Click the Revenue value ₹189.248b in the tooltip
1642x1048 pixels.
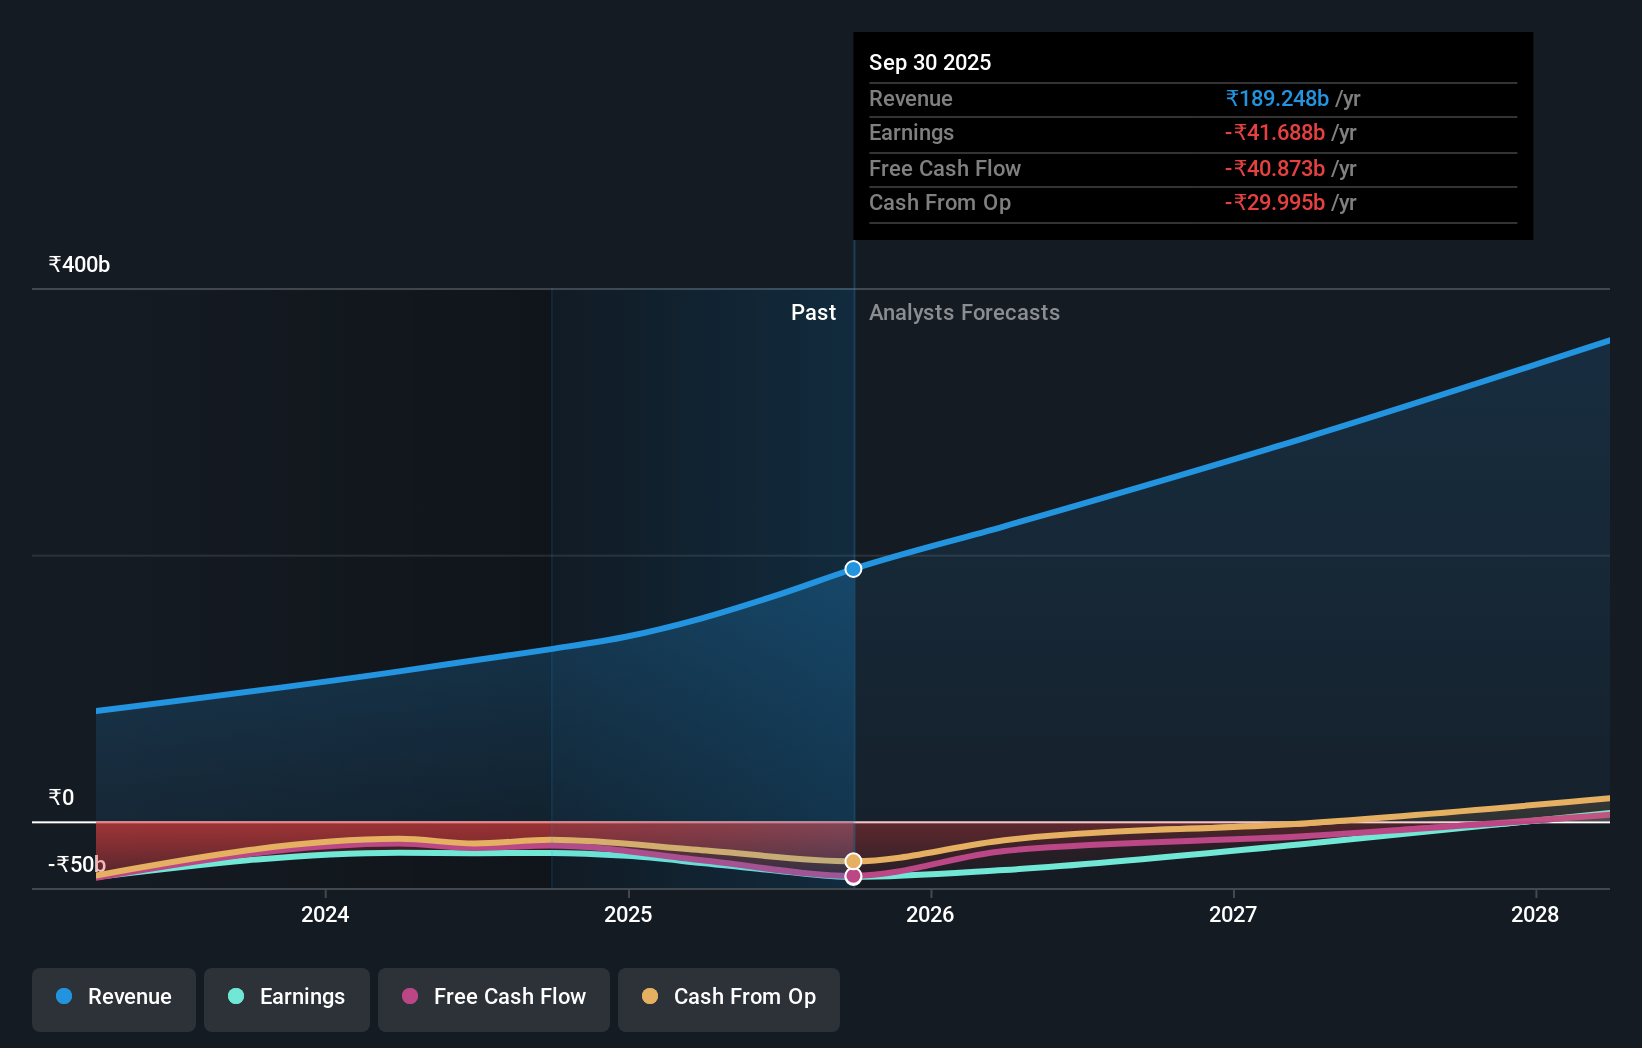click(1276, 98)
